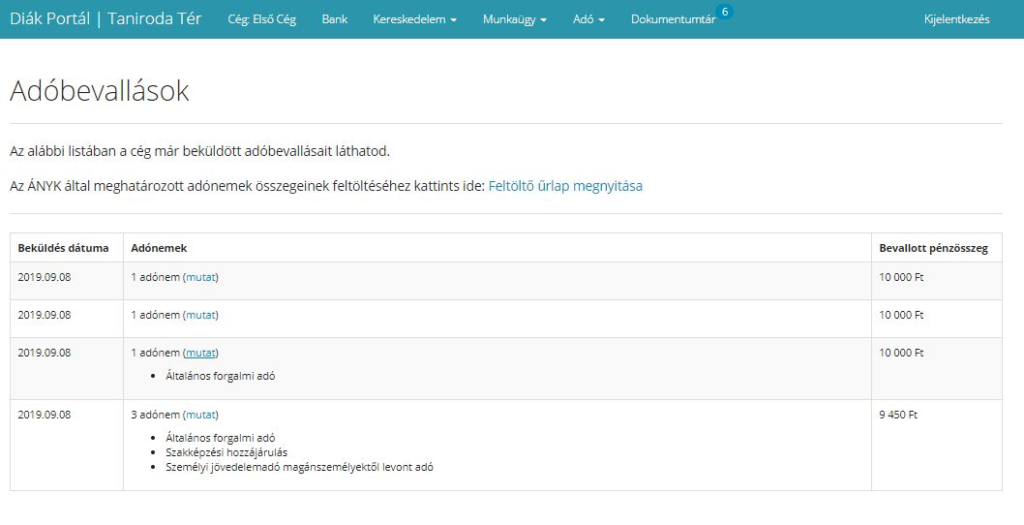The width and height of the screenshot is (1024, 525).
Task: Click the blue notification badge showing 6
Action: tap(725, 11)
